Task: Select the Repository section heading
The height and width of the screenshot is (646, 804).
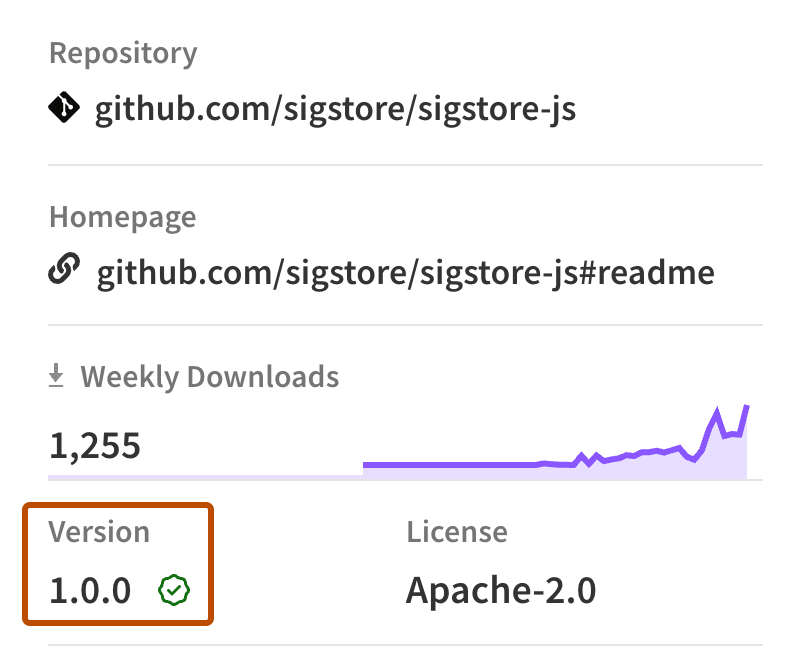Action: (x=123, y=52)
